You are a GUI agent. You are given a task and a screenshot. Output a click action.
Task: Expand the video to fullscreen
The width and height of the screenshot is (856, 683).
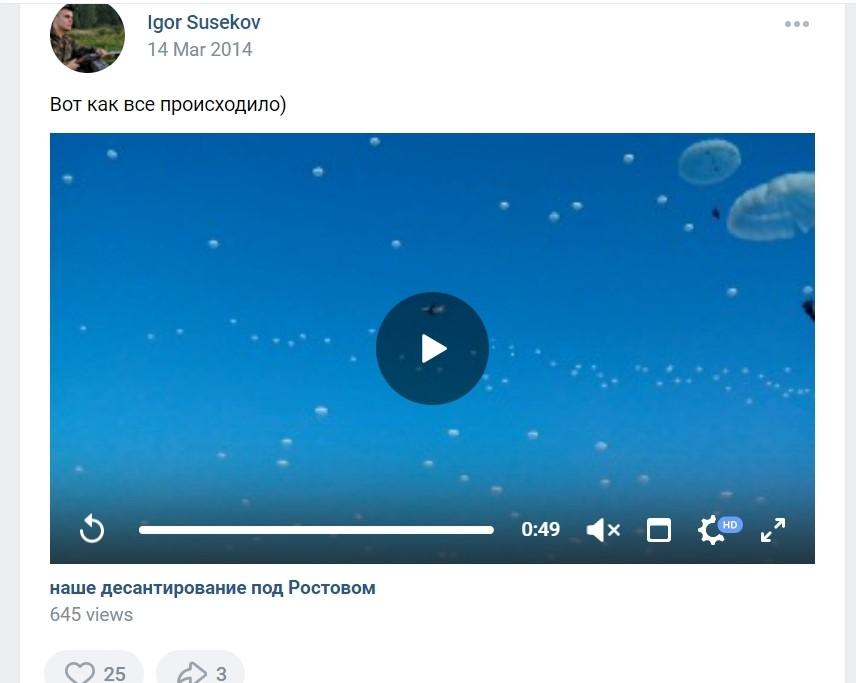pyautogui.click(x=772, y=530)
